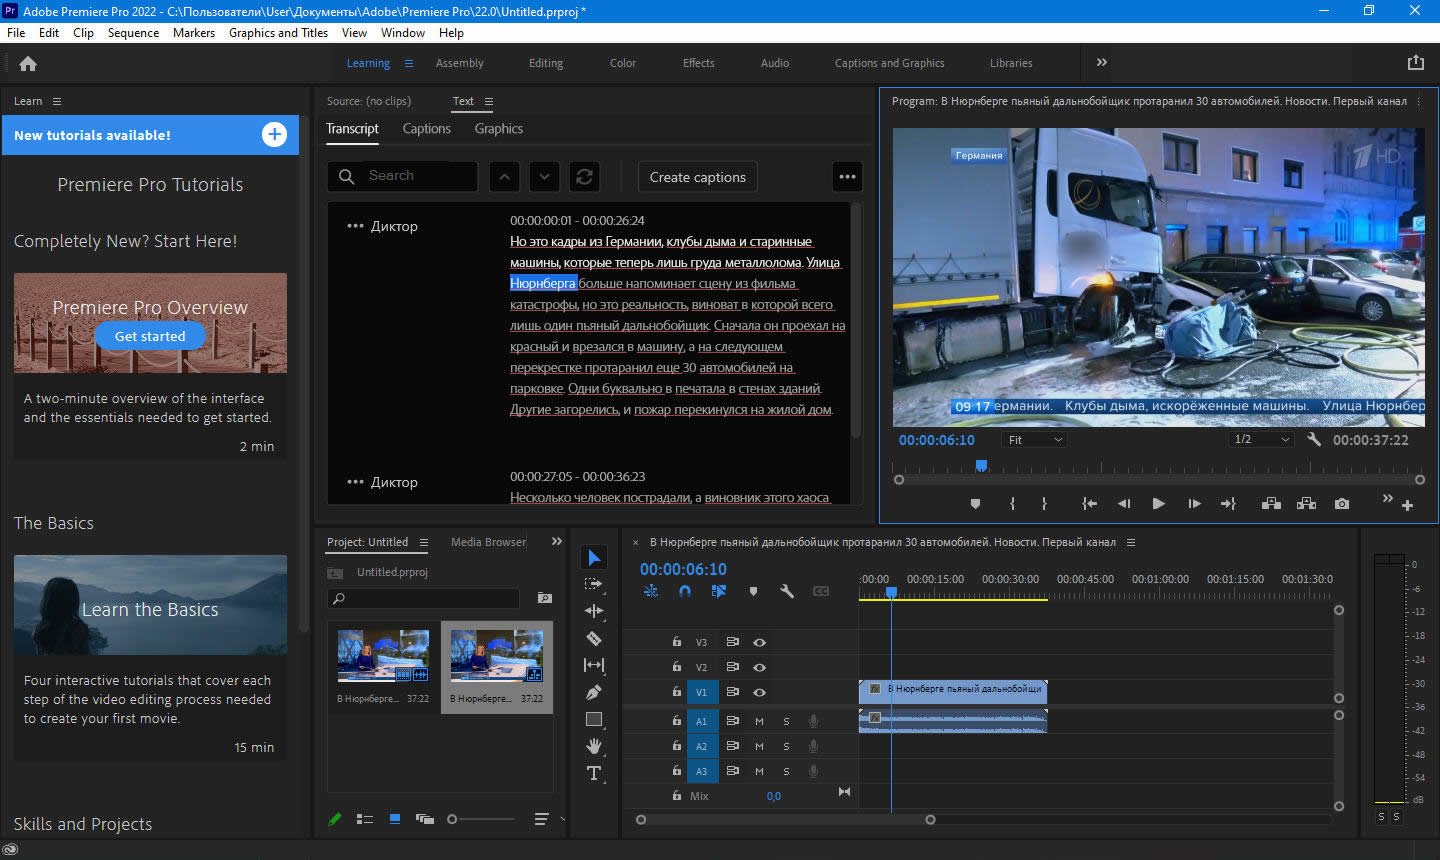
Task: Mute audio track A1
Action: 759,721
